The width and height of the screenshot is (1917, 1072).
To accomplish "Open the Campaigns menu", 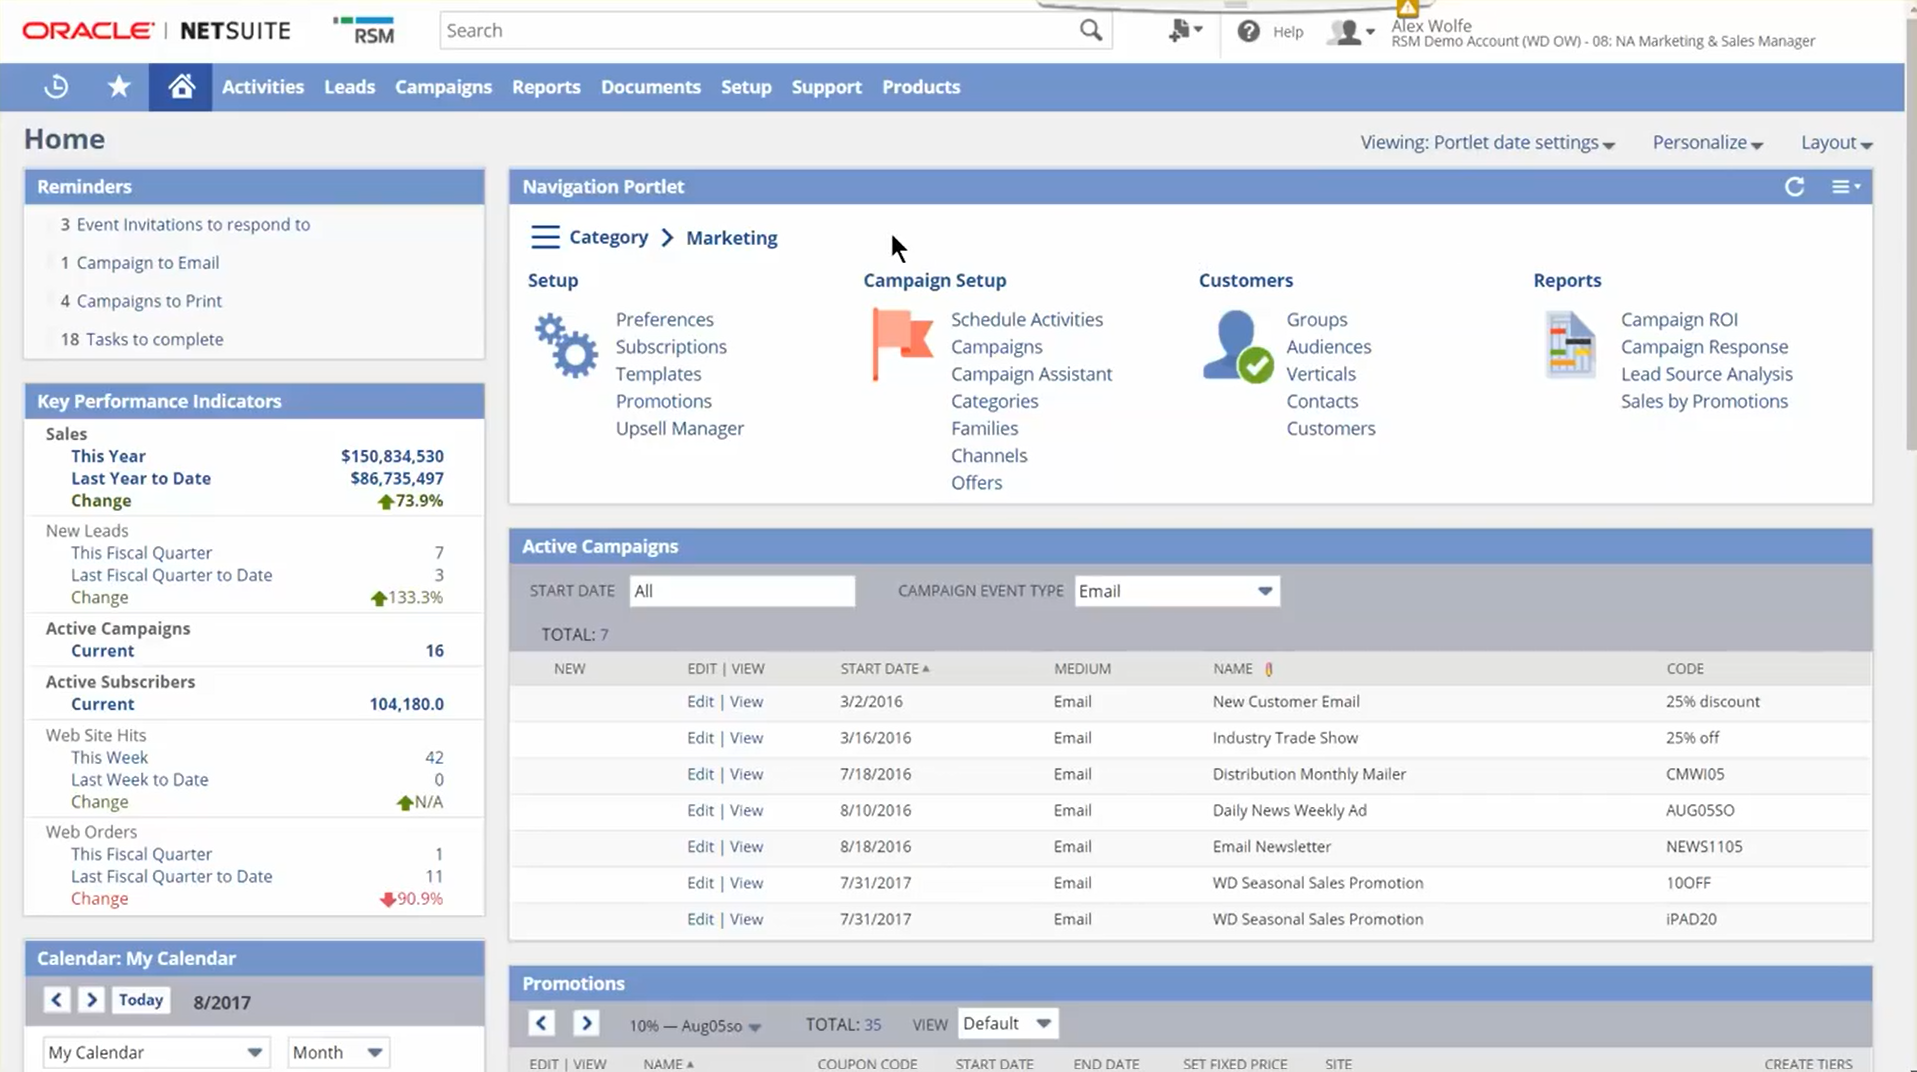I will coord(443,87).
